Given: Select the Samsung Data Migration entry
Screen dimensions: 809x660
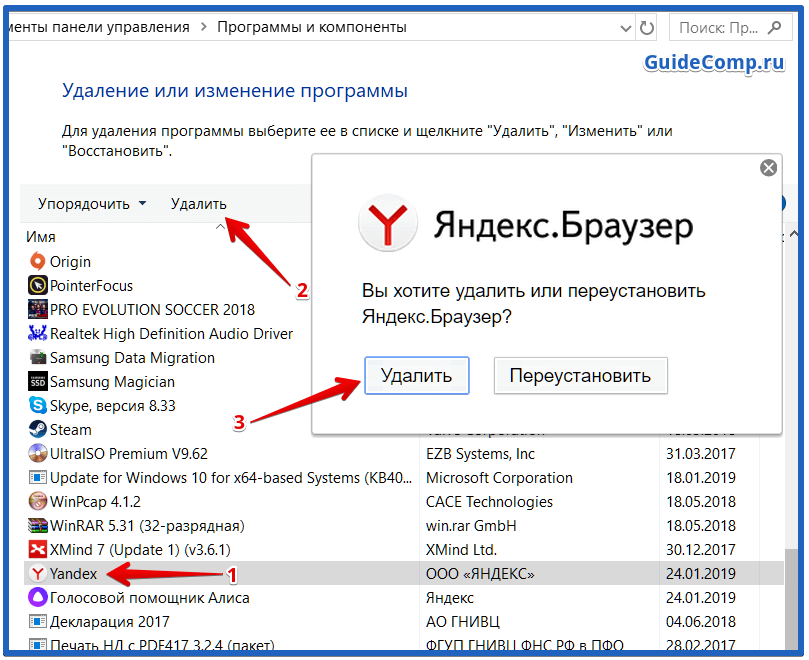Looking at the screenshot, I should (132, 358).
